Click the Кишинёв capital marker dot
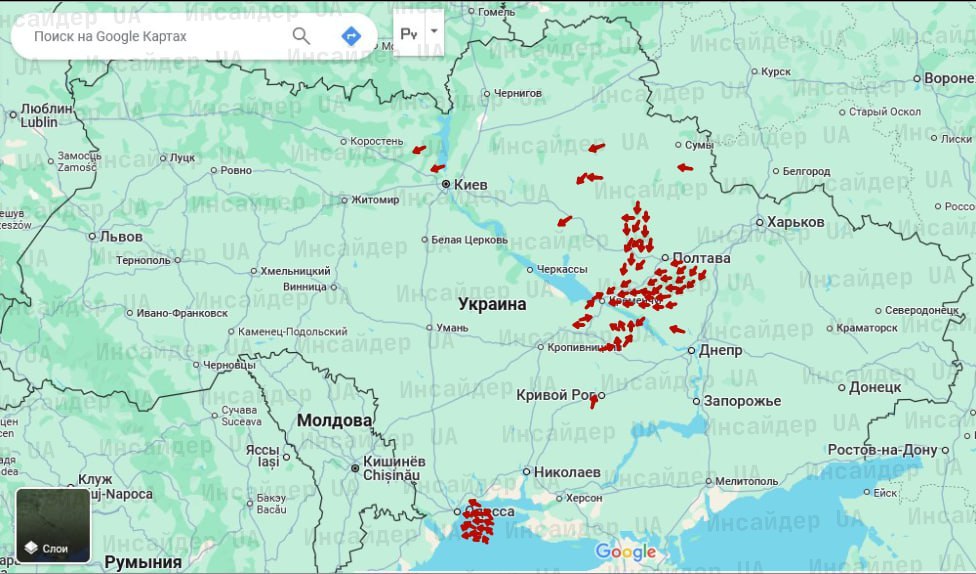The height and width of the screenshot is (574, 976). pos(355,467)
